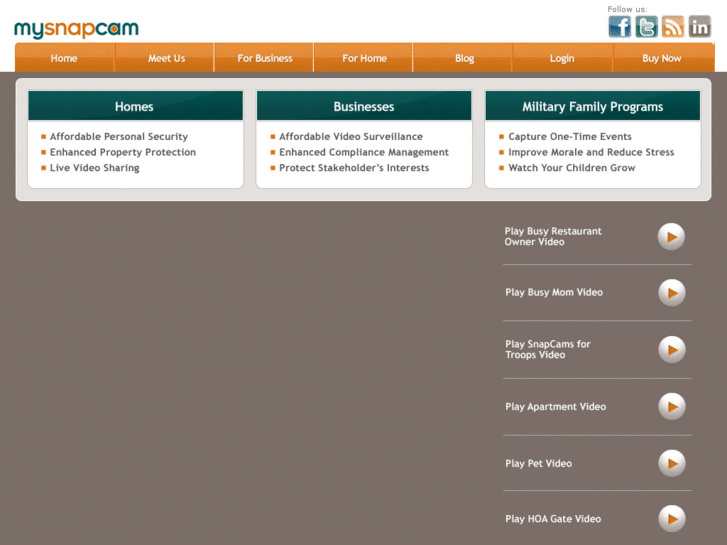Click Enhanced Compliance Management text

point(364,152)
